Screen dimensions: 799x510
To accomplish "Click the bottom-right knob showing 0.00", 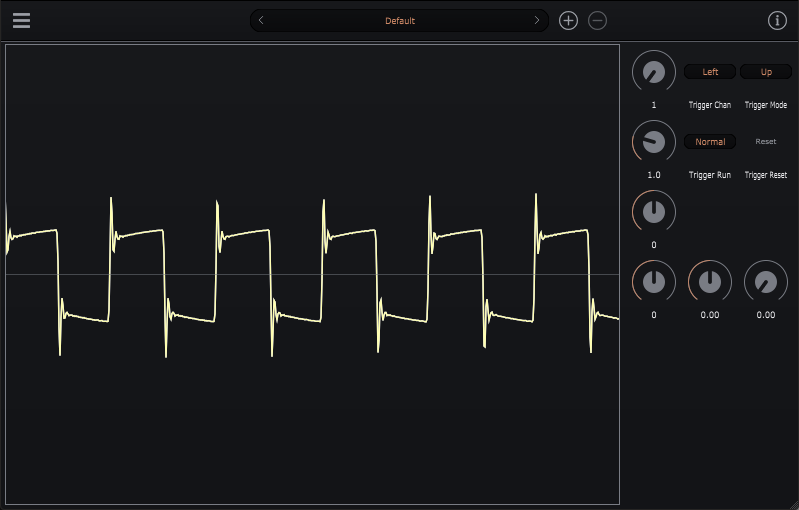I will [x=766, y=282].
